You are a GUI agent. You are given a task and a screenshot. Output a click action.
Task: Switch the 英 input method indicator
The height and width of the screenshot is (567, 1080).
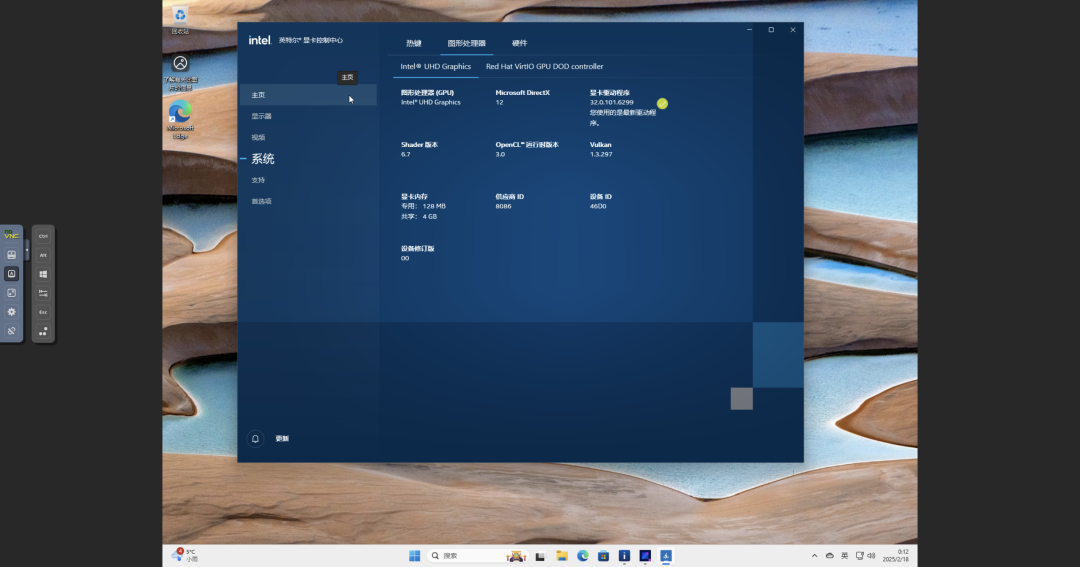844,556
